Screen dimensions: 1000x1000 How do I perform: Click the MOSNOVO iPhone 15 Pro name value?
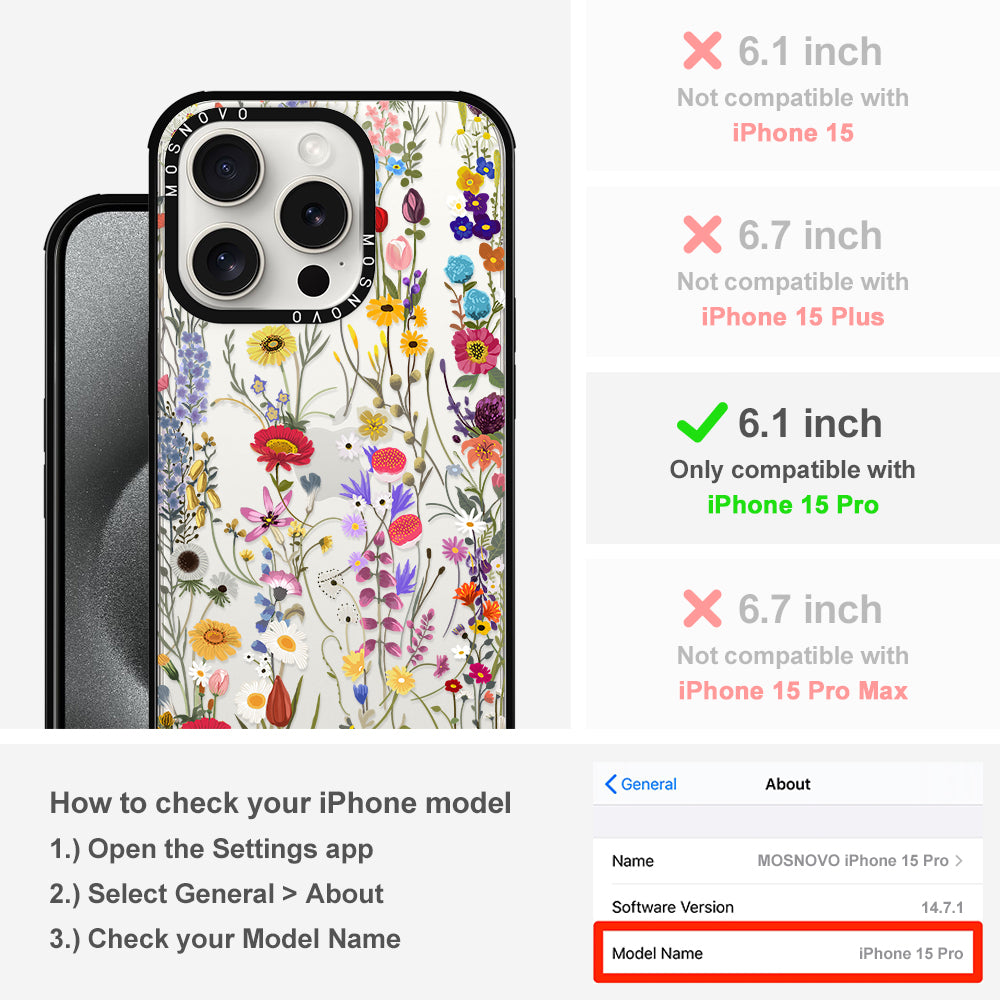(853, 860)
